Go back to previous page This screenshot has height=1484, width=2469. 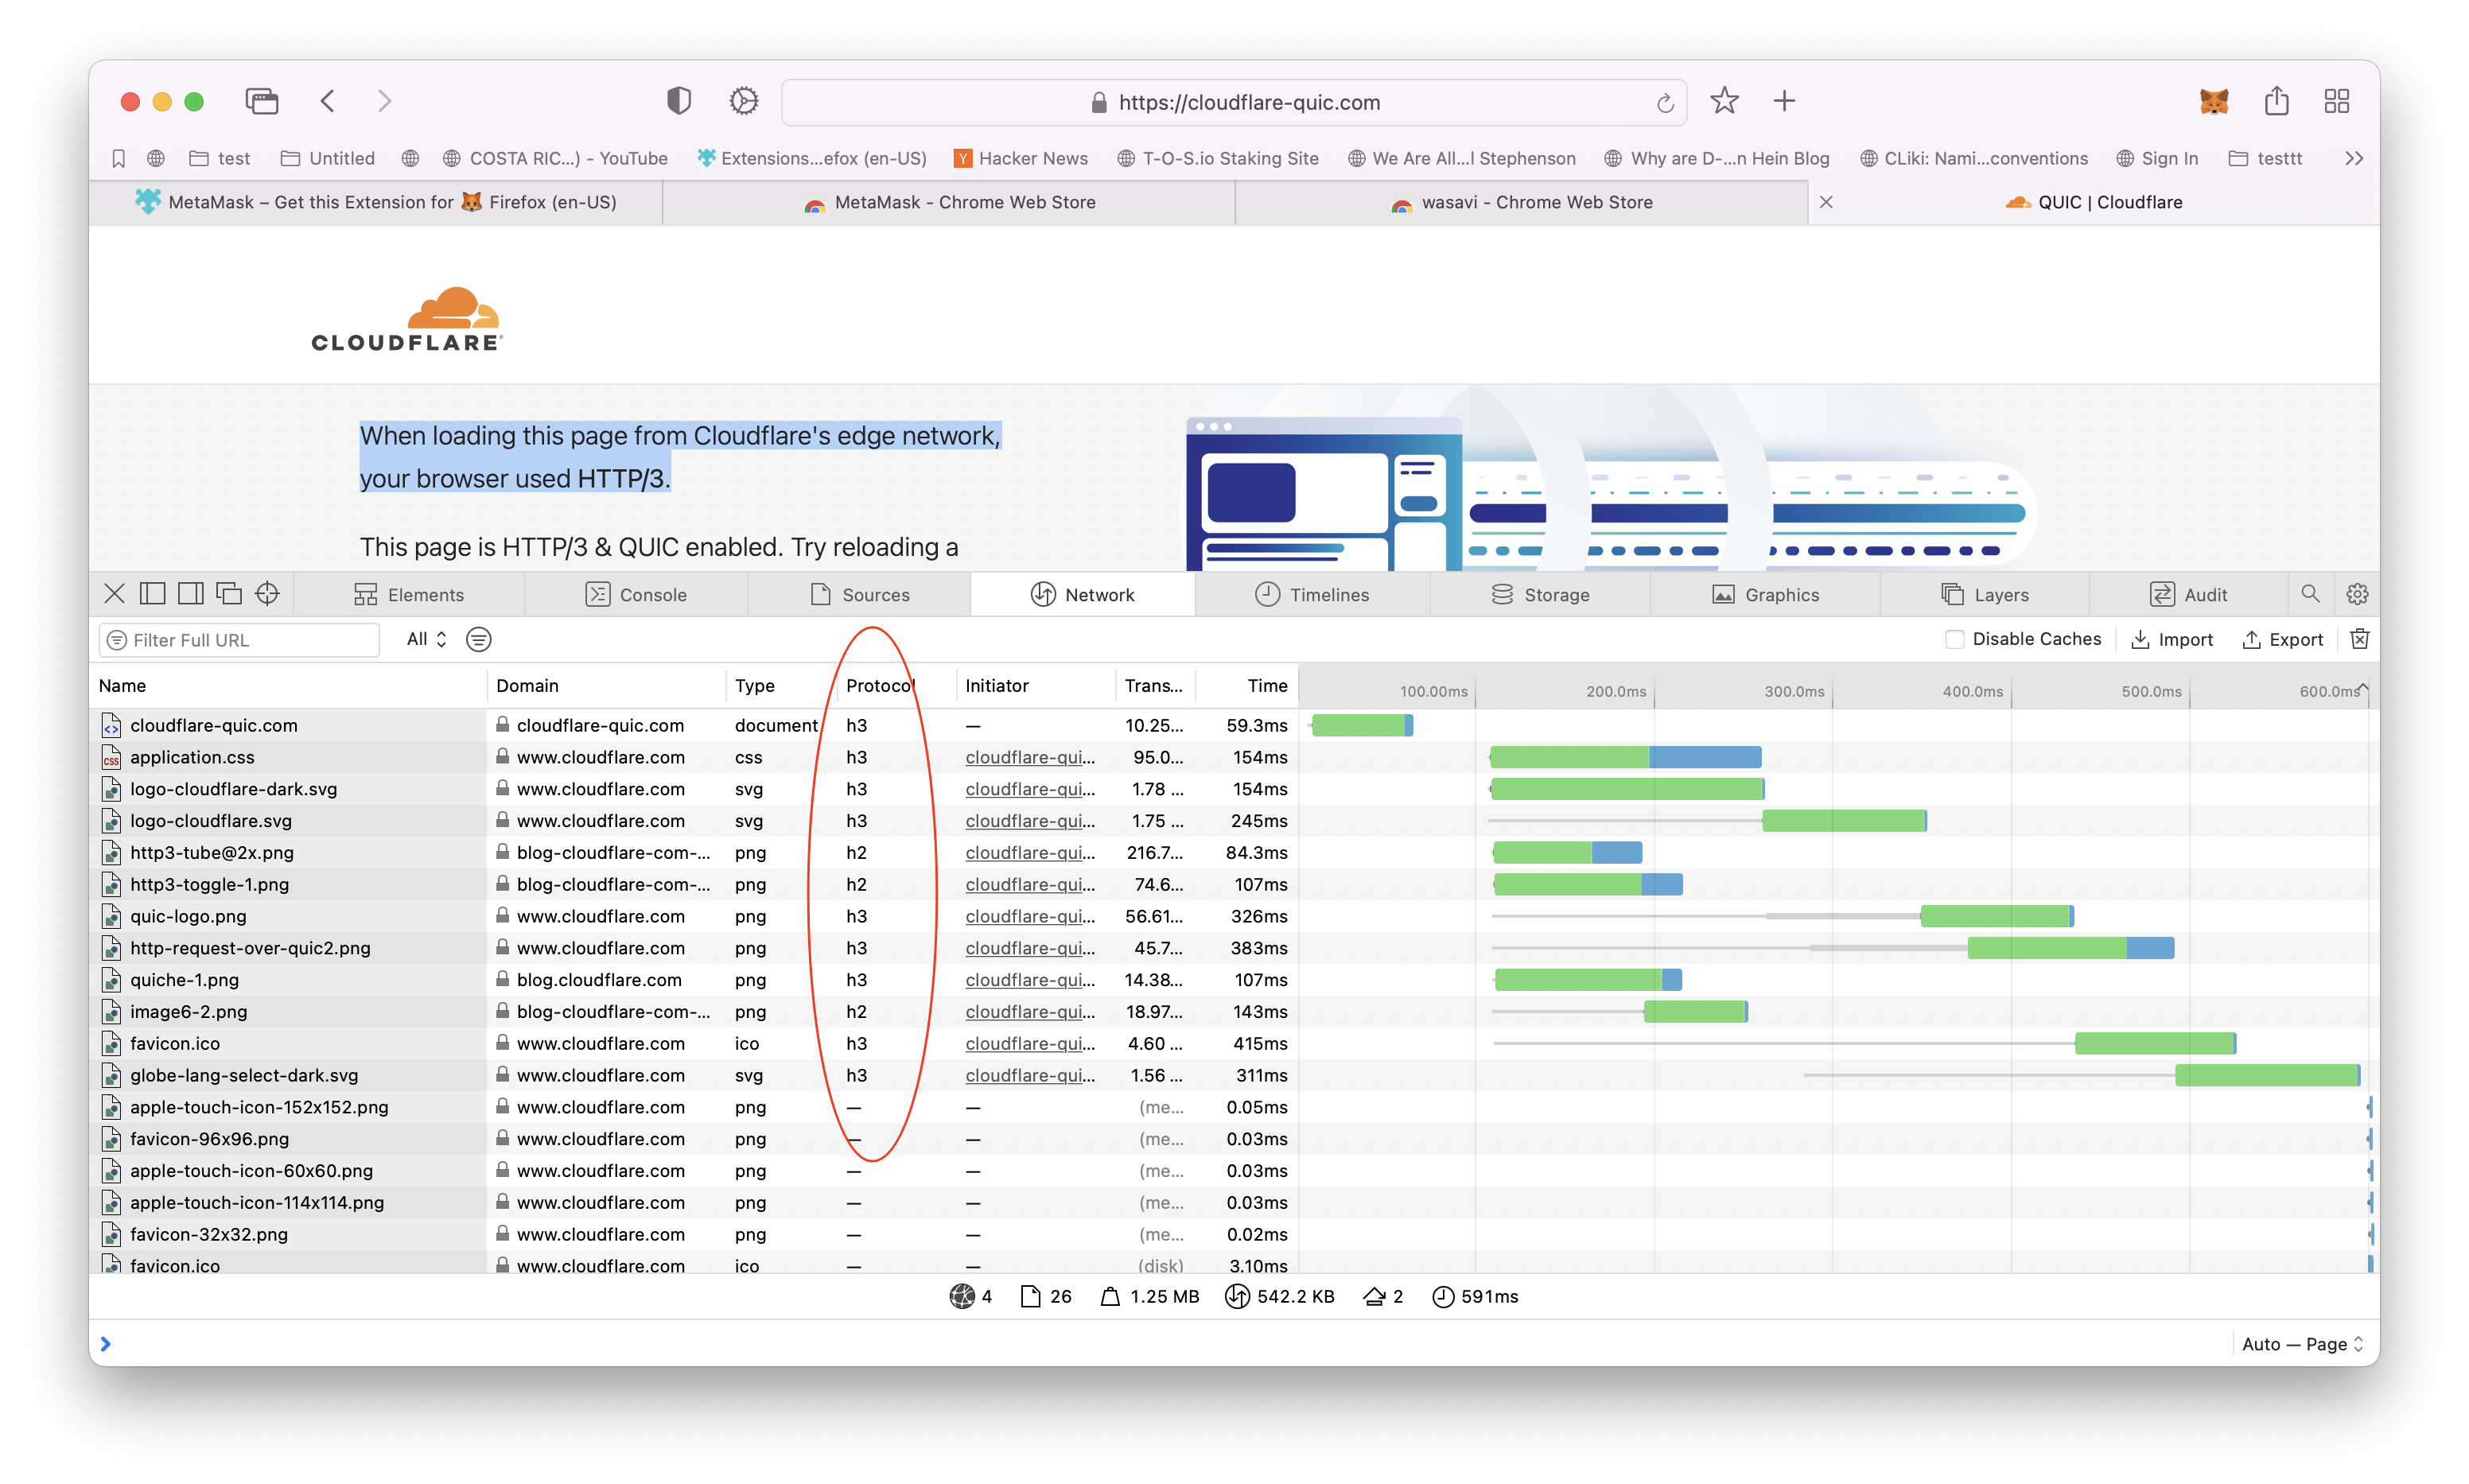pyautogui.click(x=327, y=101)
